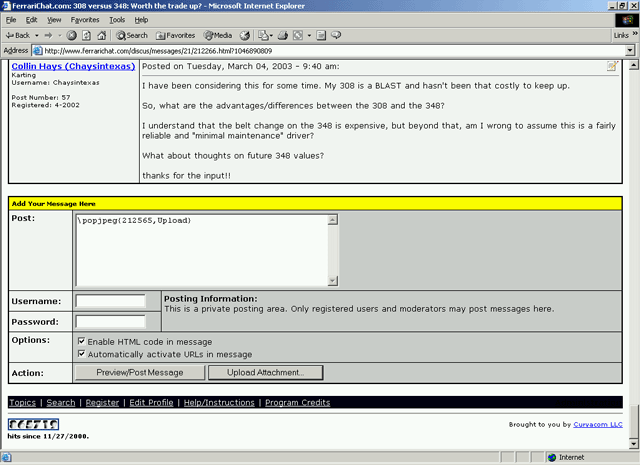The width and height of the screenshot is (640, 465).
Task: Click the Links toolbar label
Action: point(621,36)
